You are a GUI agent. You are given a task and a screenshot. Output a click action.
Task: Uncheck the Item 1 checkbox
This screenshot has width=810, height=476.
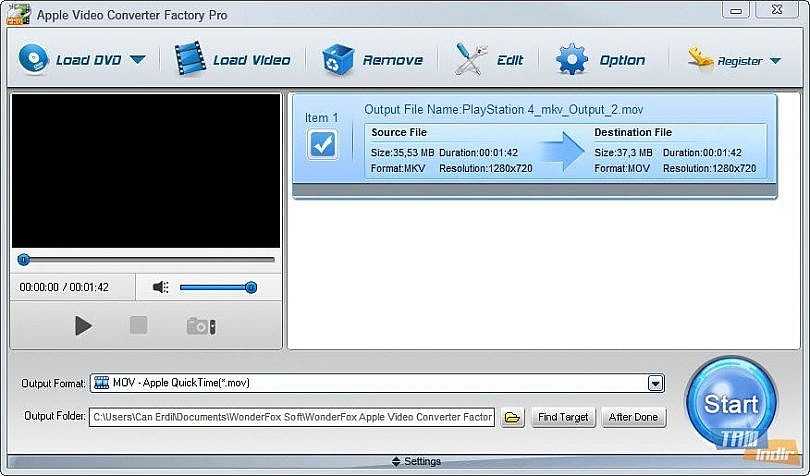click(x=323, y=144)
